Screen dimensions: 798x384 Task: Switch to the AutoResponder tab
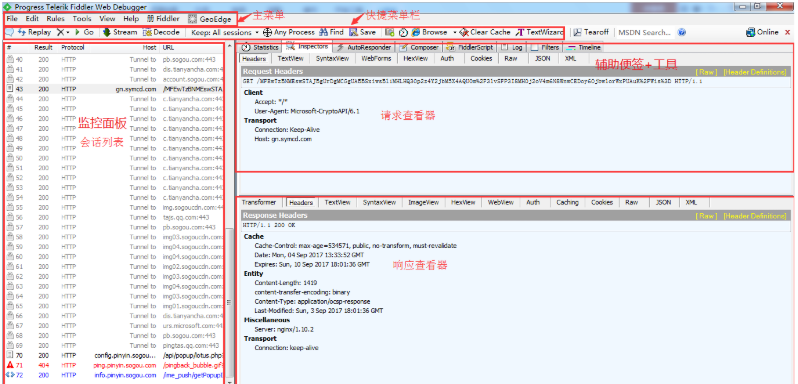coord(363,47)
